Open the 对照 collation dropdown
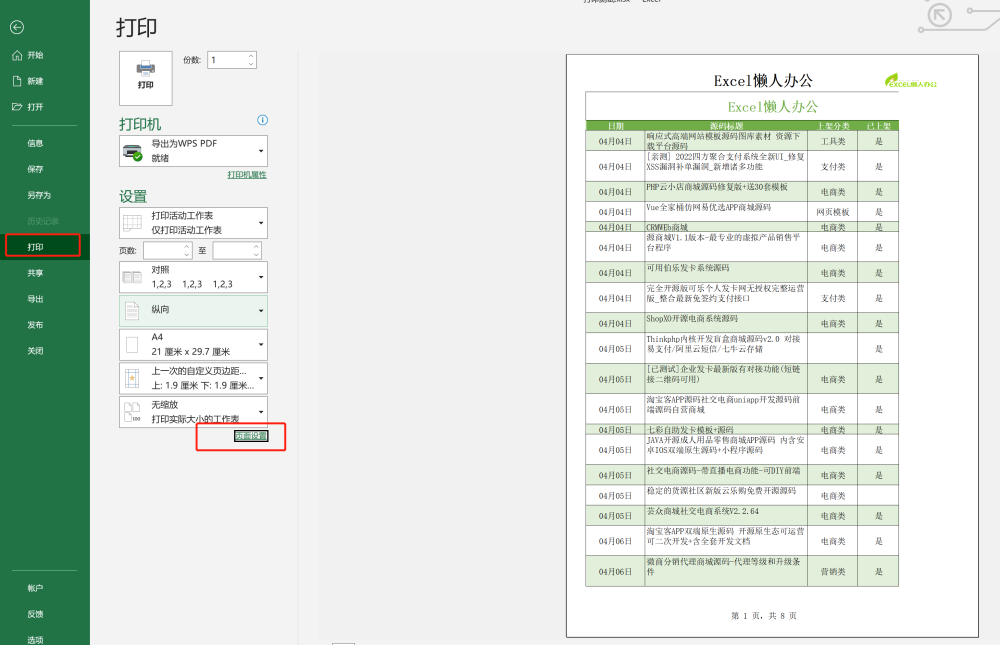 (193, 277)
